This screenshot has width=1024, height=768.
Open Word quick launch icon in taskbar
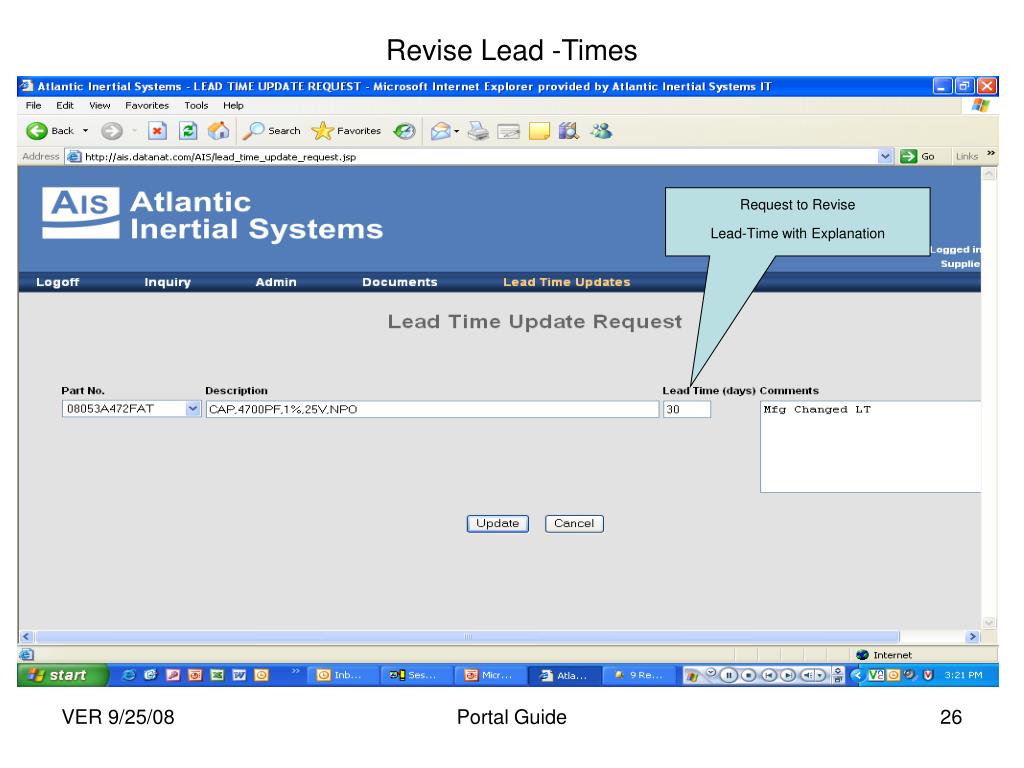[239, 675]
